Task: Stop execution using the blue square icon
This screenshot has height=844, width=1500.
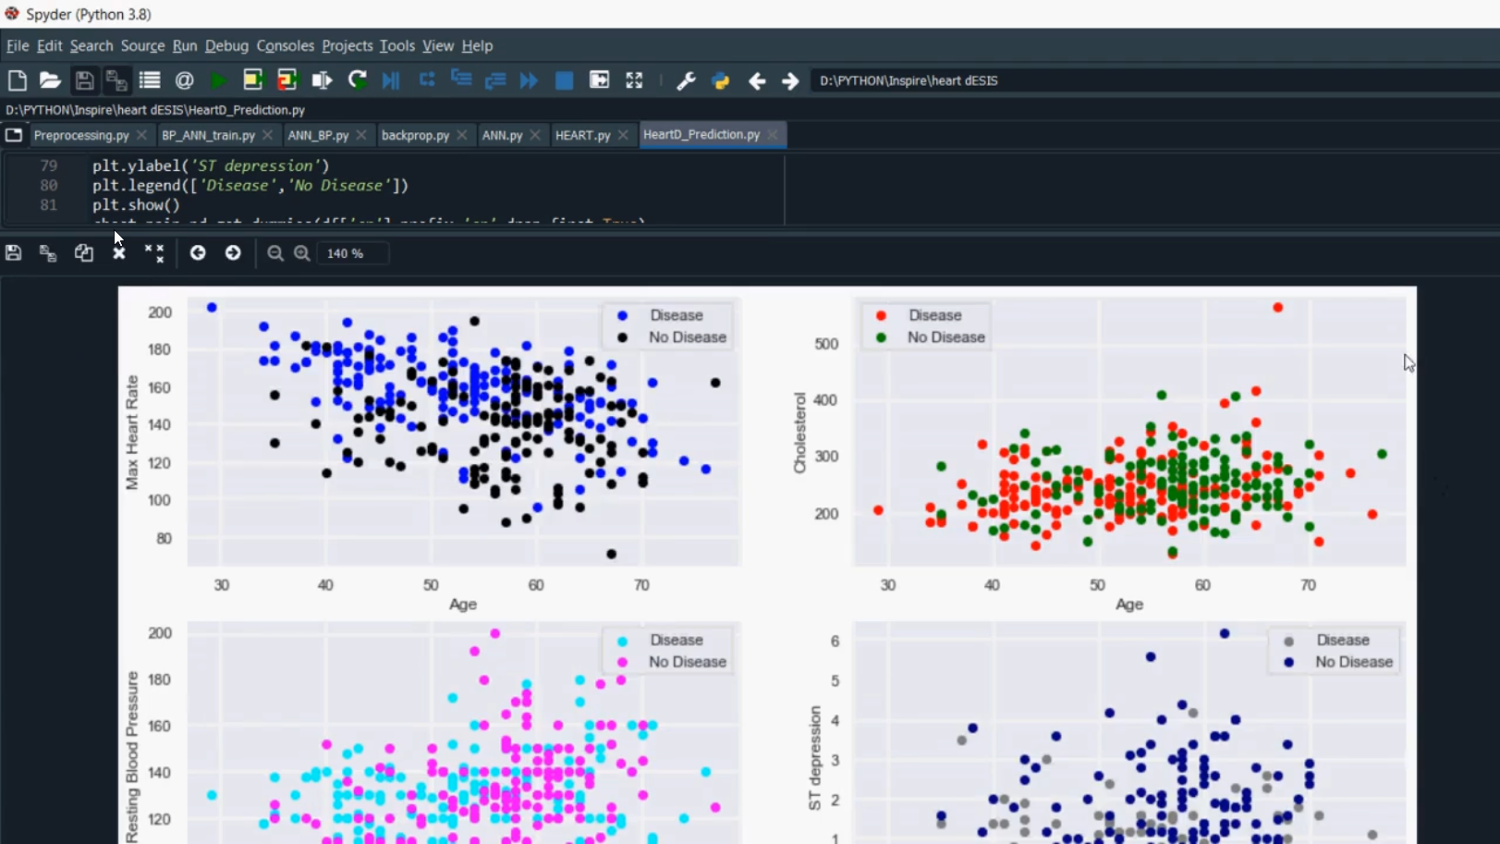Action: click(x=563, y=80)
